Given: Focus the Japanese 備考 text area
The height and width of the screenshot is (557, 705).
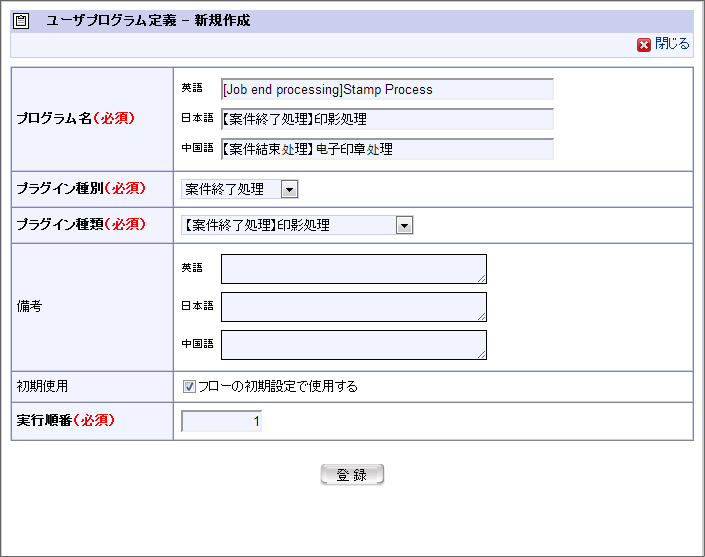Looking at the screenshot, I should click(353, 307).
